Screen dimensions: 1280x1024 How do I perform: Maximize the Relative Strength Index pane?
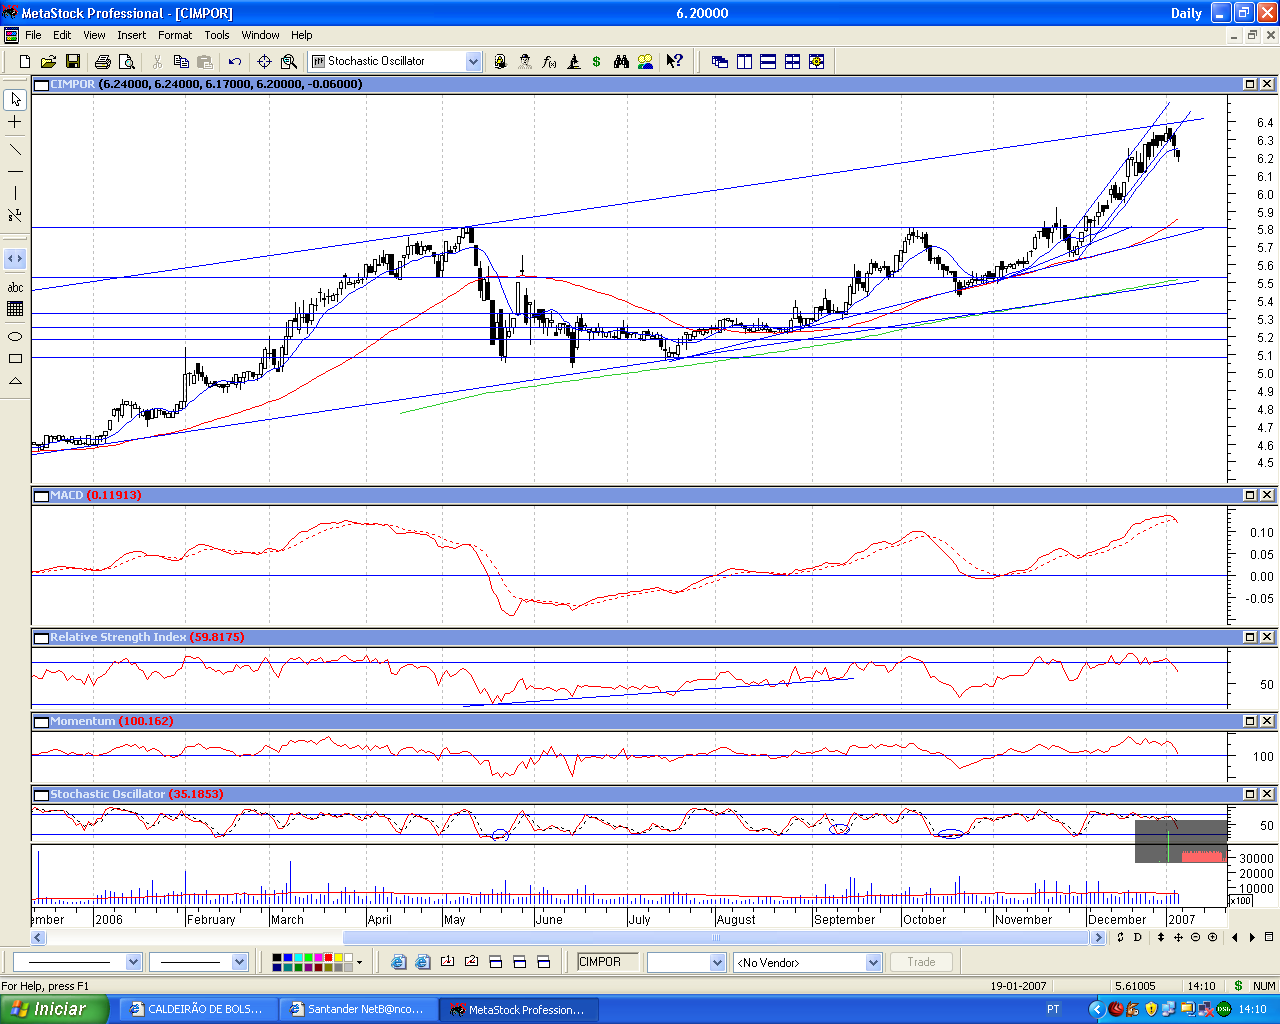(x=1249, y=637)
